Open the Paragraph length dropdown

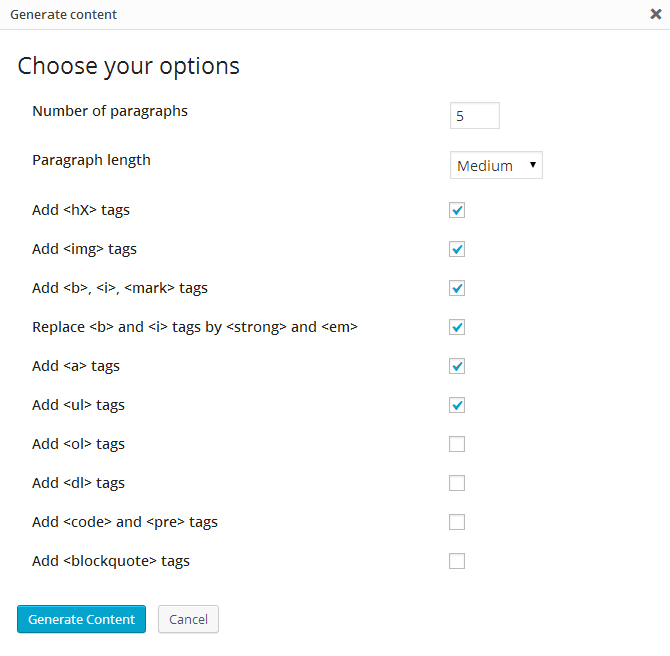[496, 165]
